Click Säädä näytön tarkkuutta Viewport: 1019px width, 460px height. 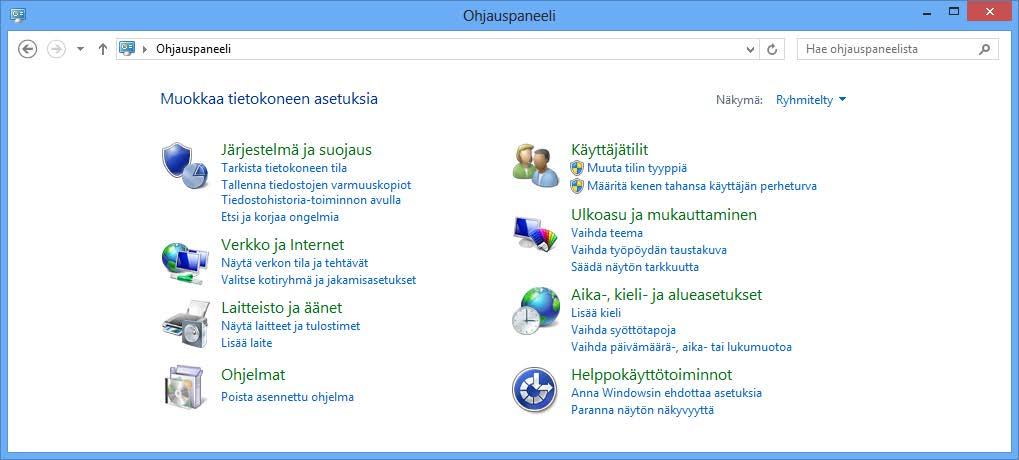tap(634, 267)
